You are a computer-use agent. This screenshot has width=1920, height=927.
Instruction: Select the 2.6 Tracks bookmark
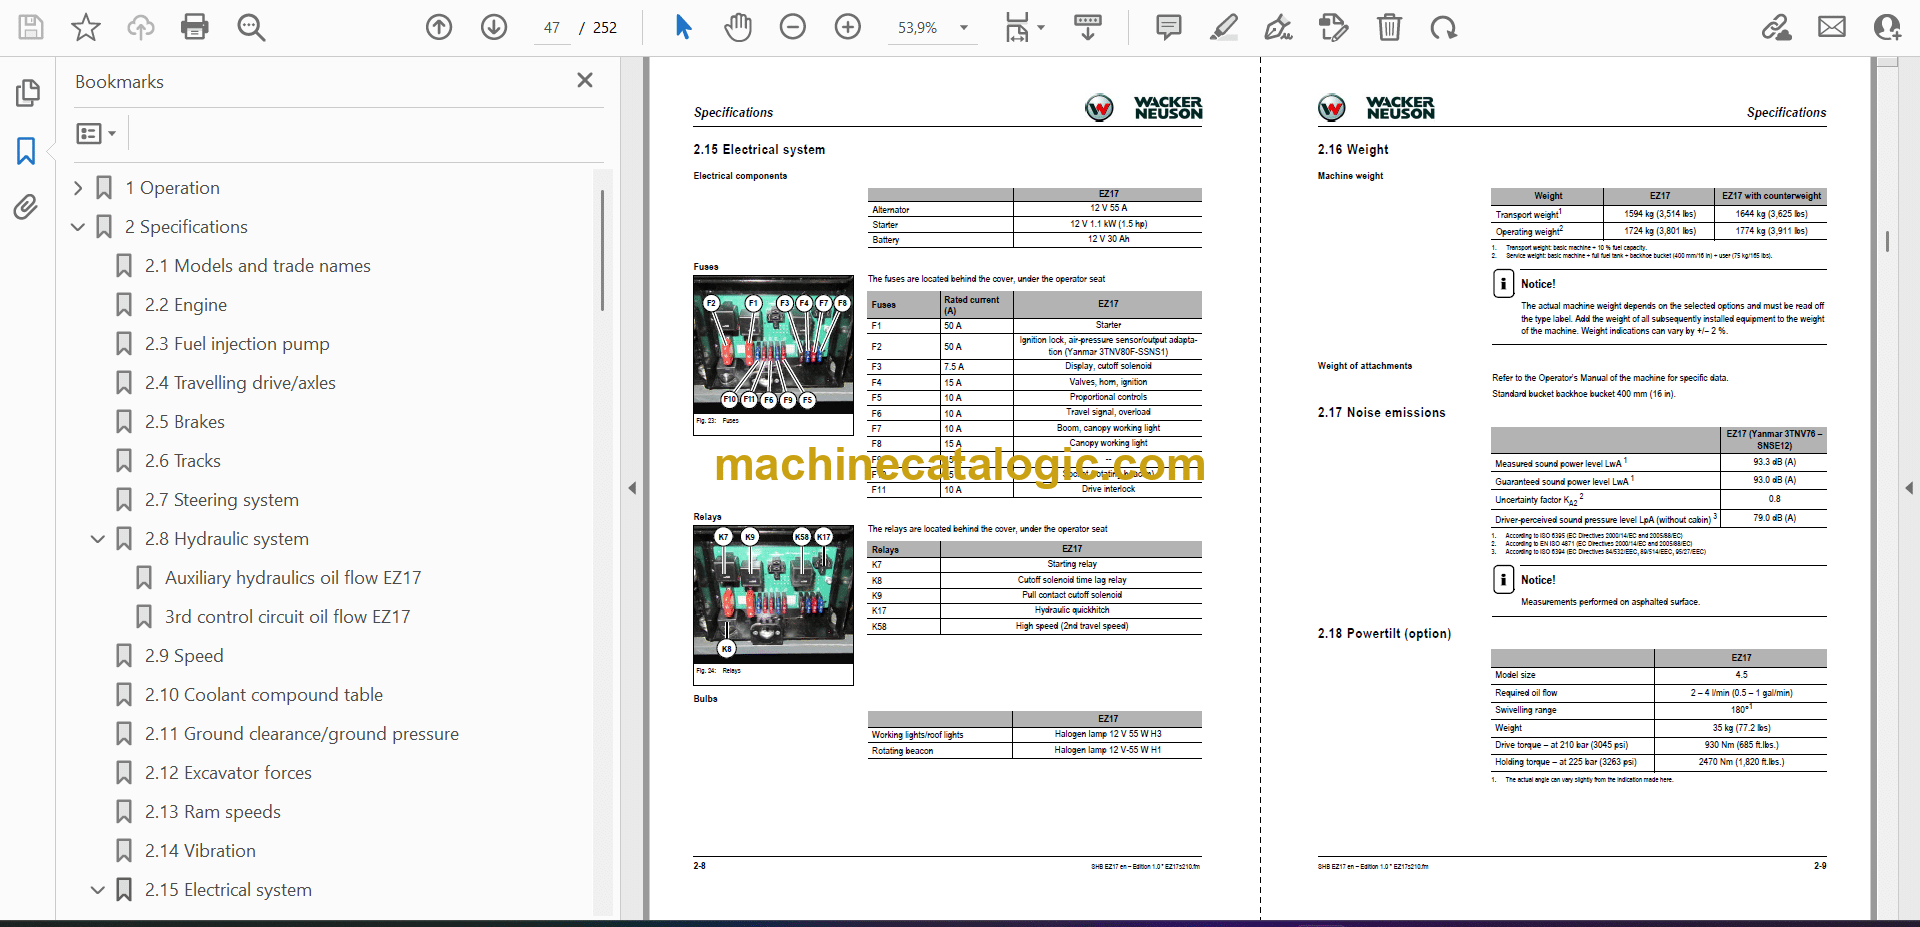[x=182, y=461]
